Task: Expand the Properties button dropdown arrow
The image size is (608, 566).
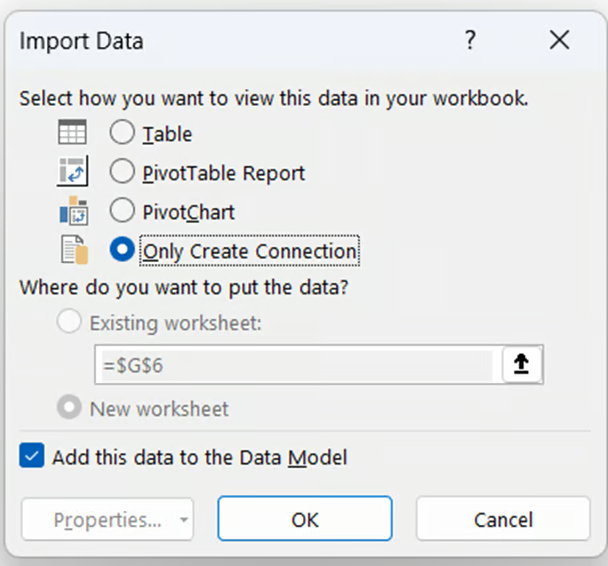Action: pos(183,520)
